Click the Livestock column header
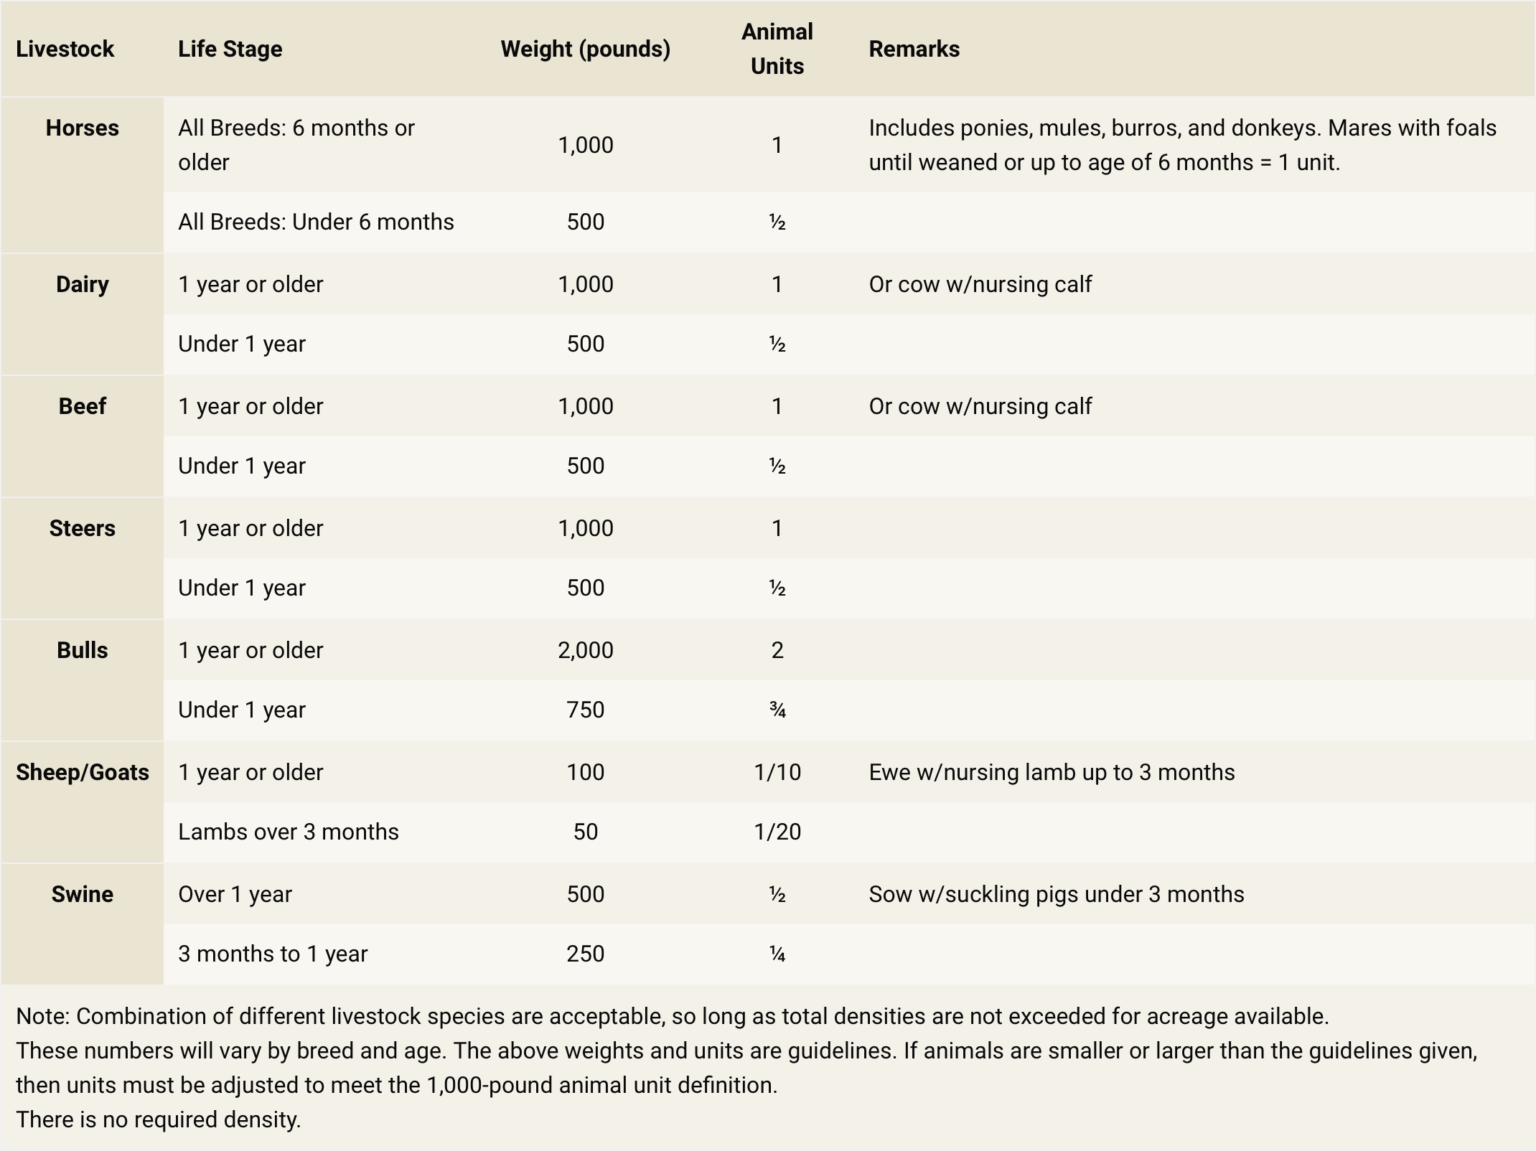 (x=65, y=49)
